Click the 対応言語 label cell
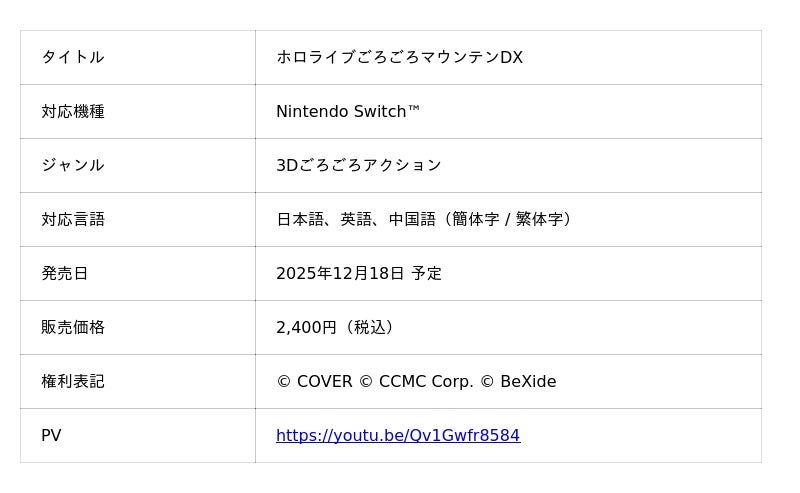Viewport: 800px width, 493px height. (73, 220)
